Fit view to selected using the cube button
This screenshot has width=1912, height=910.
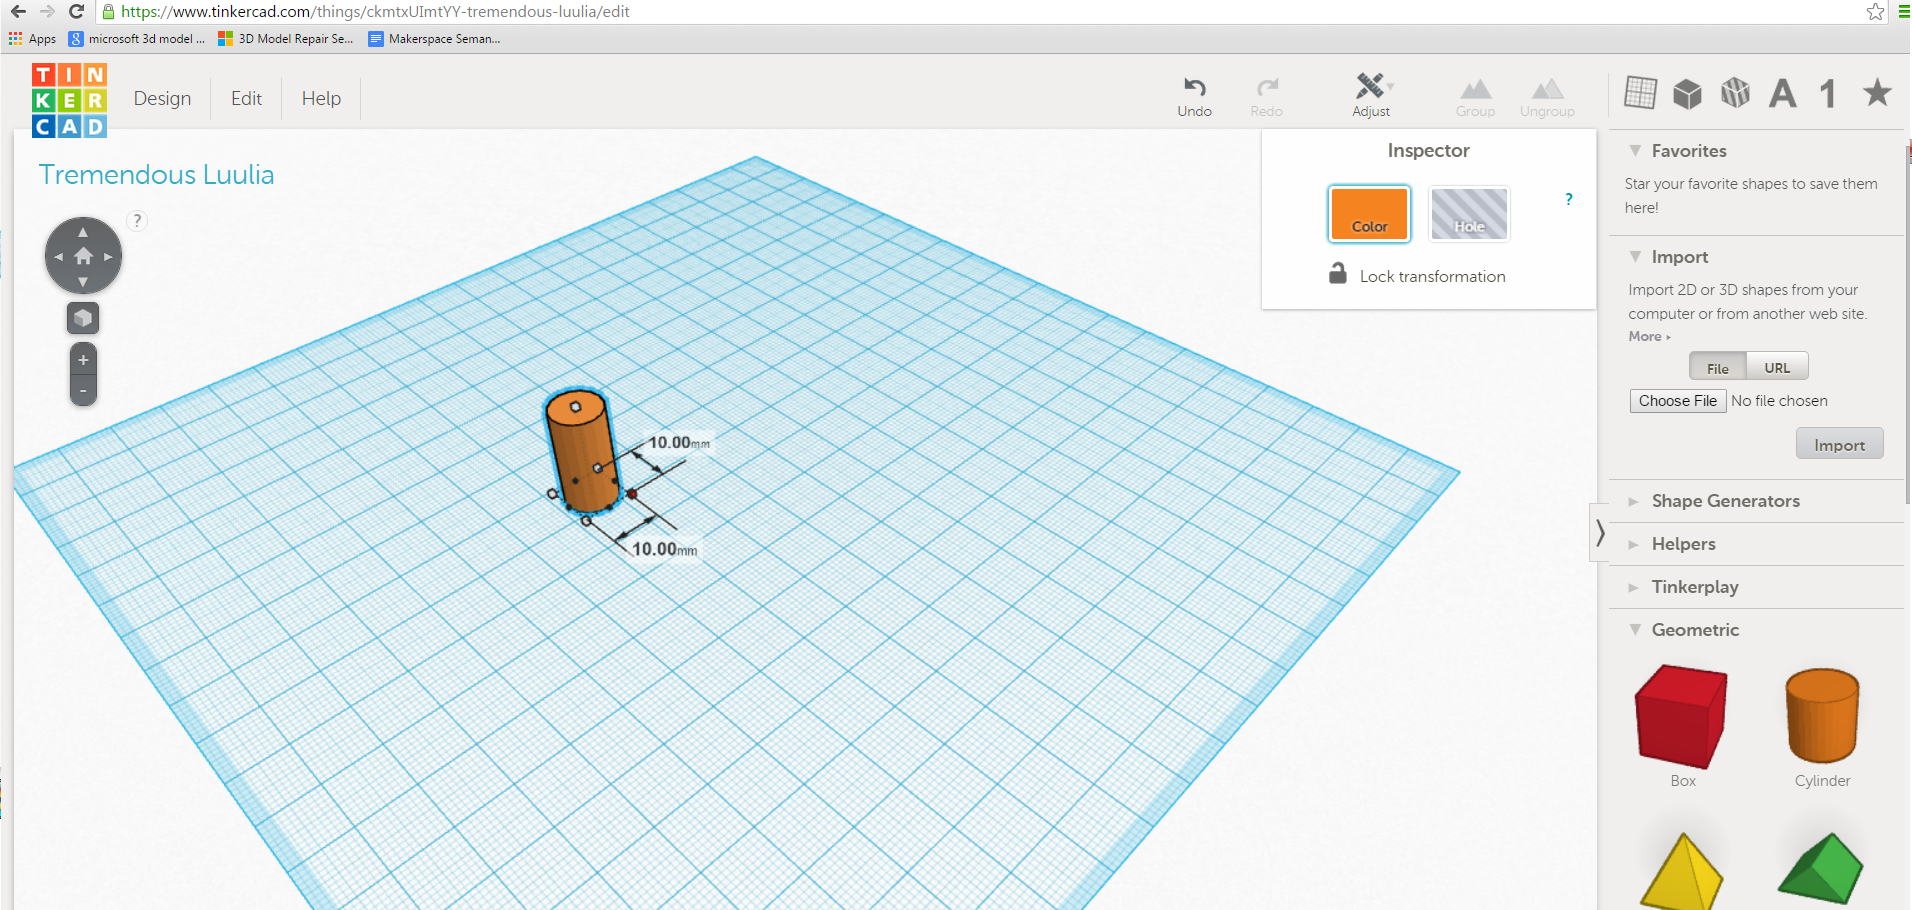click(x=83, y=318)
